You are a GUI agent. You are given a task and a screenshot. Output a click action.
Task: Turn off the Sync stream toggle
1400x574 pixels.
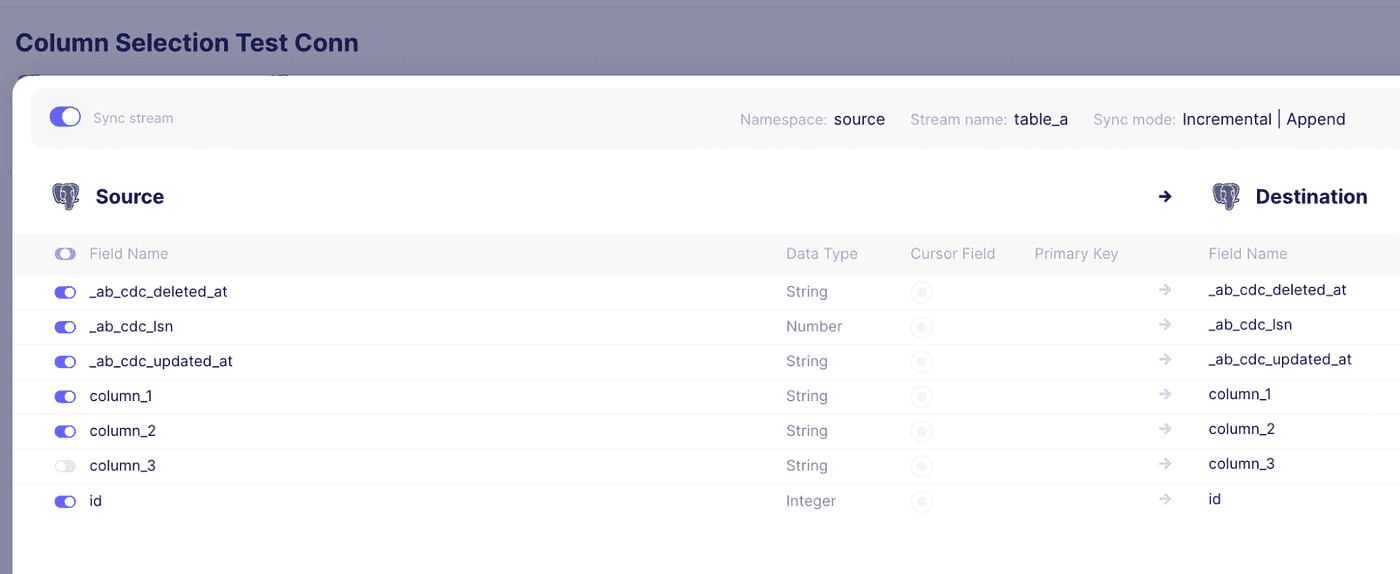(x=65, y=118)
